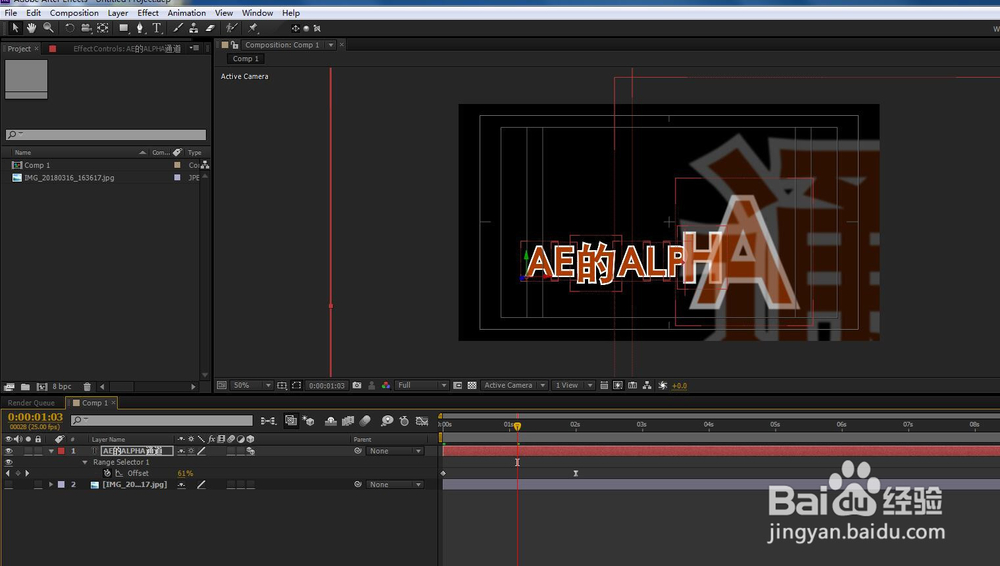Open the Active Camera view dropdown
1000x566 pixels.
click(515, 385)
